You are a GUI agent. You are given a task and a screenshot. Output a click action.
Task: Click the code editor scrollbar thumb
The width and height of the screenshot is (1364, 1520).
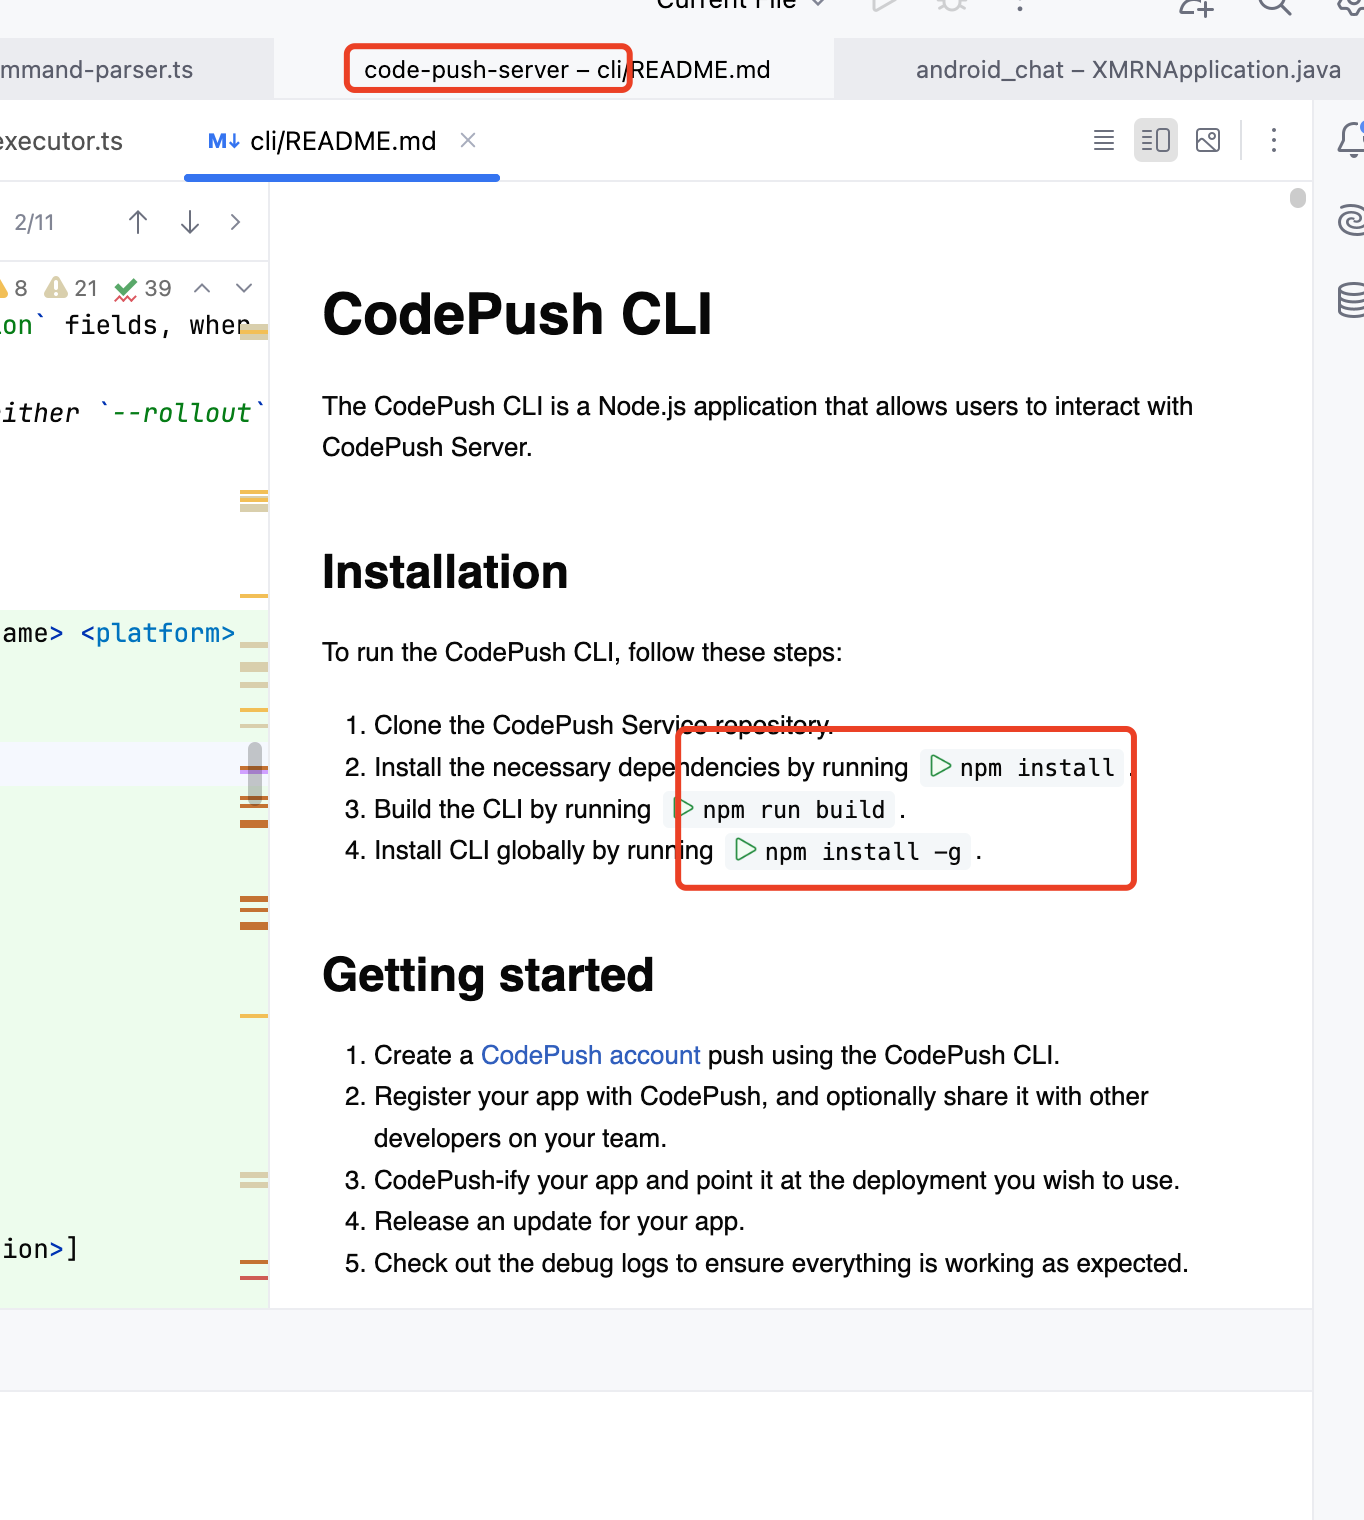[x=255, y=773]
